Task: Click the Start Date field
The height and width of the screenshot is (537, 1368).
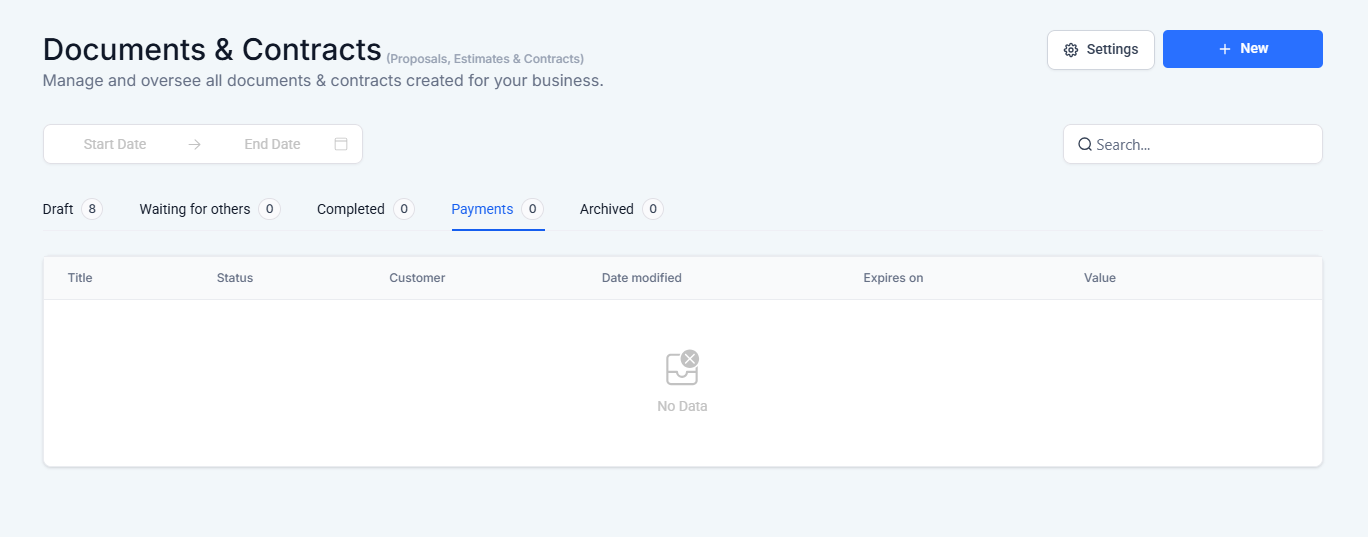Action: pyautogui.click(x=115, y=144)
